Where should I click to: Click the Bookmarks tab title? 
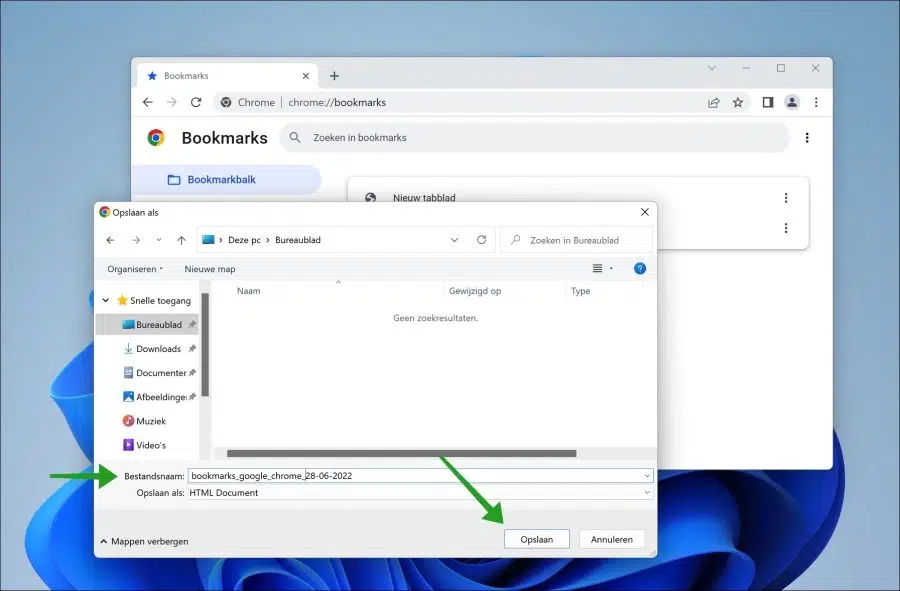[186, 76]
